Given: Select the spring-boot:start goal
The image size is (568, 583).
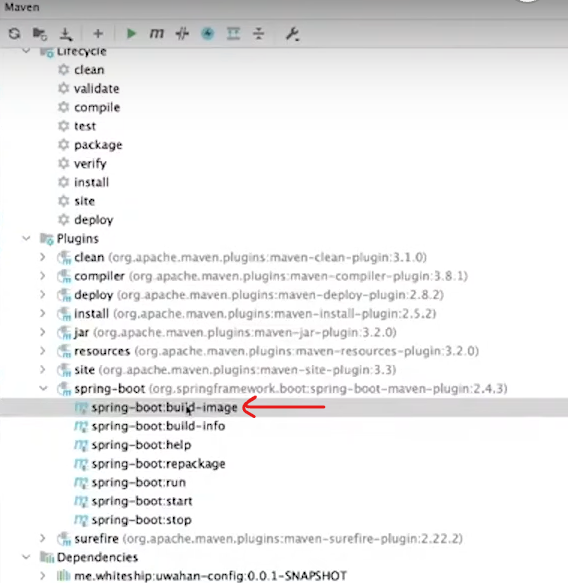Looking at the screenshot, I should [142, 501].
